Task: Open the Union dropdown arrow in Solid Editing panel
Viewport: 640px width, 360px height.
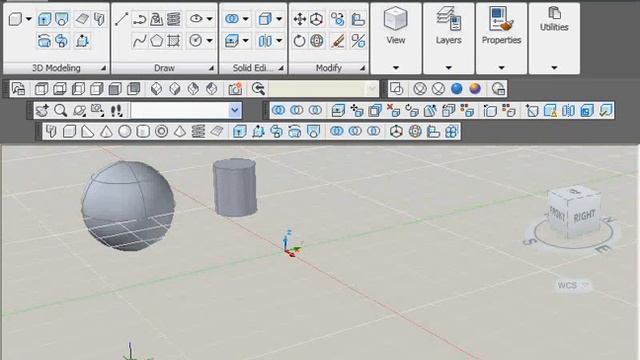Action: coord(245,19)
